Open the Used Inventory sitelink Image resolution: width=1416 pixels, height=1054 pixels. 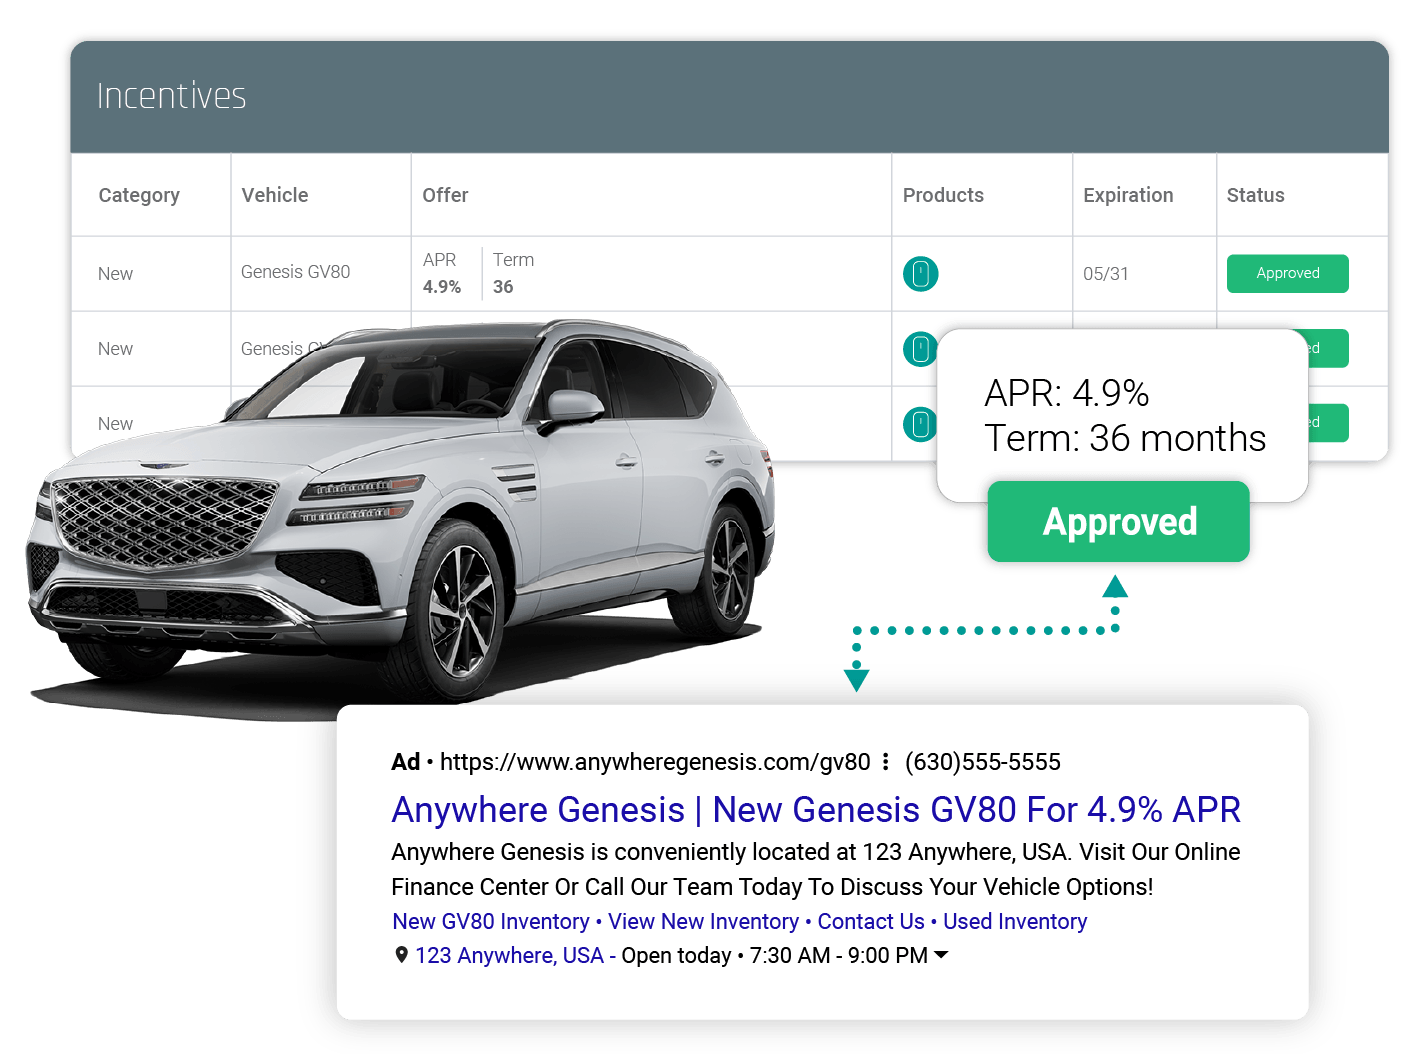point(1015,921)
